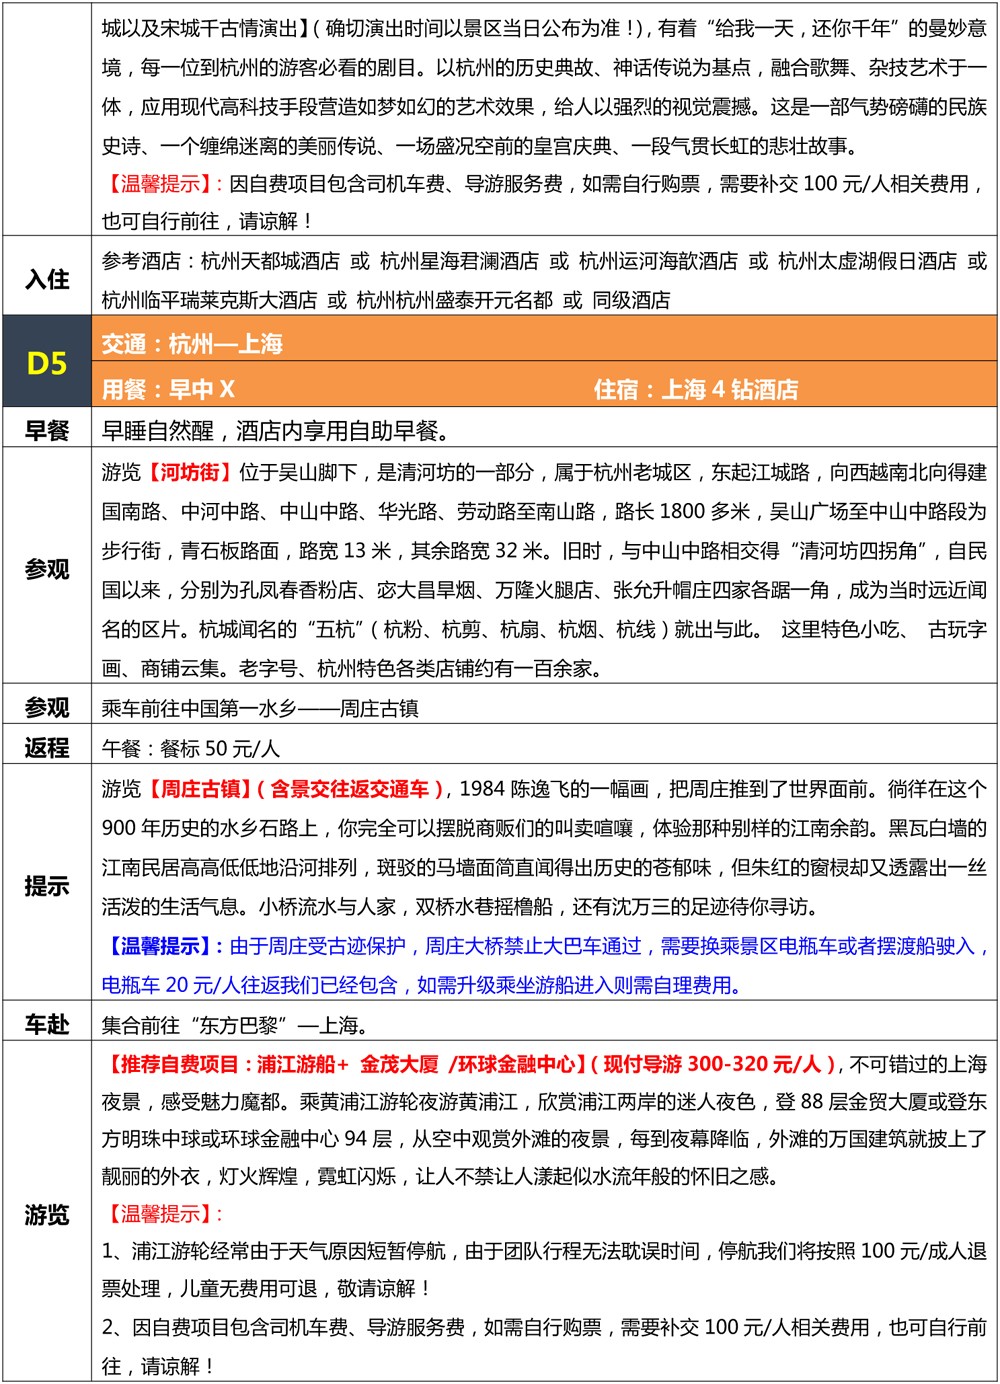Screen dimensions: 1000x1384
Task: Click the red 【河坊街】 attraction name
Action: (x=190, y=472)
